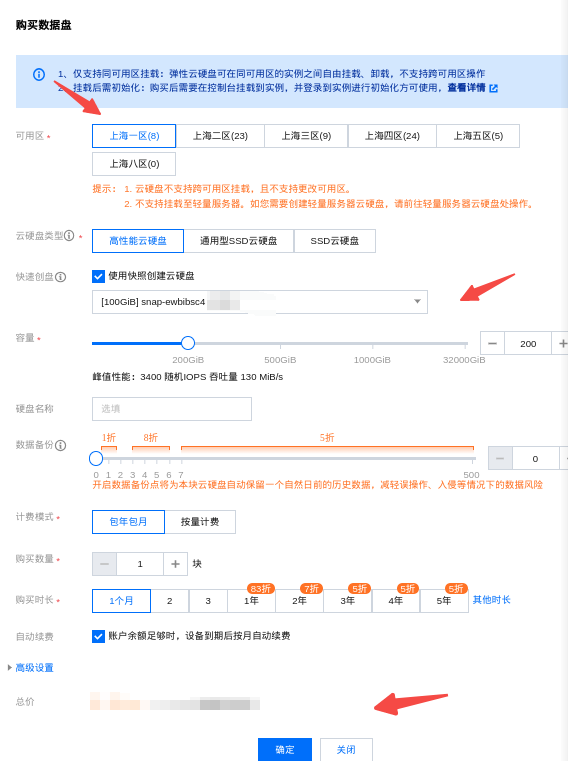Open the snapshot dropdown snap-ewbibsc4
The width and height of the screenshot is (568, 761).
[x=260, y=302]
